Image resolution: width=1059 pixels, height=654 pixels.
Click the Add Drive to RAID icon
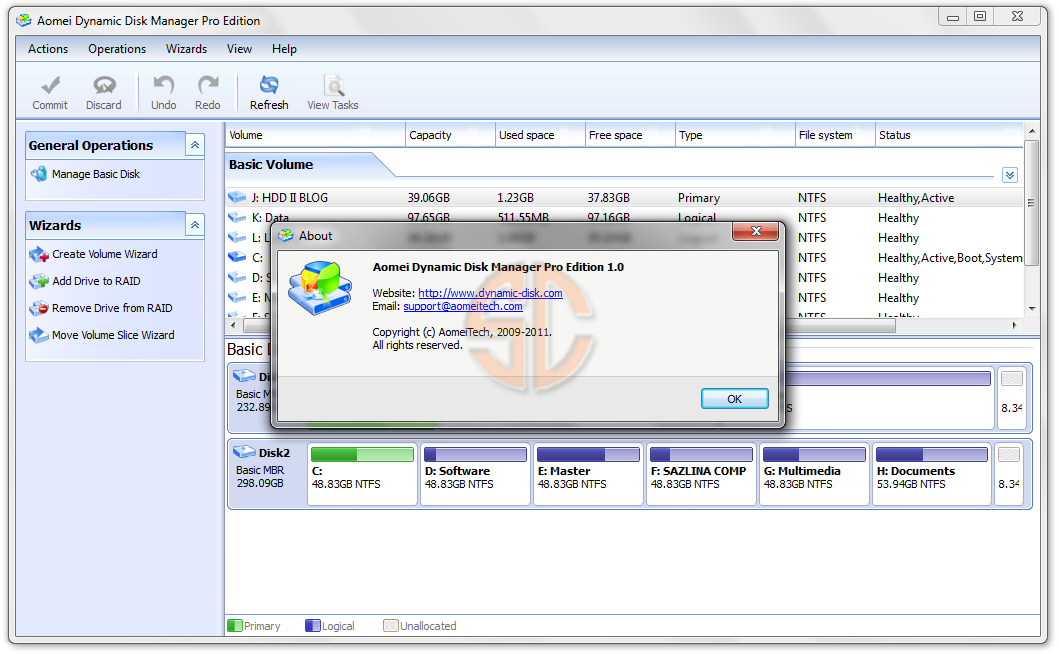(x=39, y=281)
